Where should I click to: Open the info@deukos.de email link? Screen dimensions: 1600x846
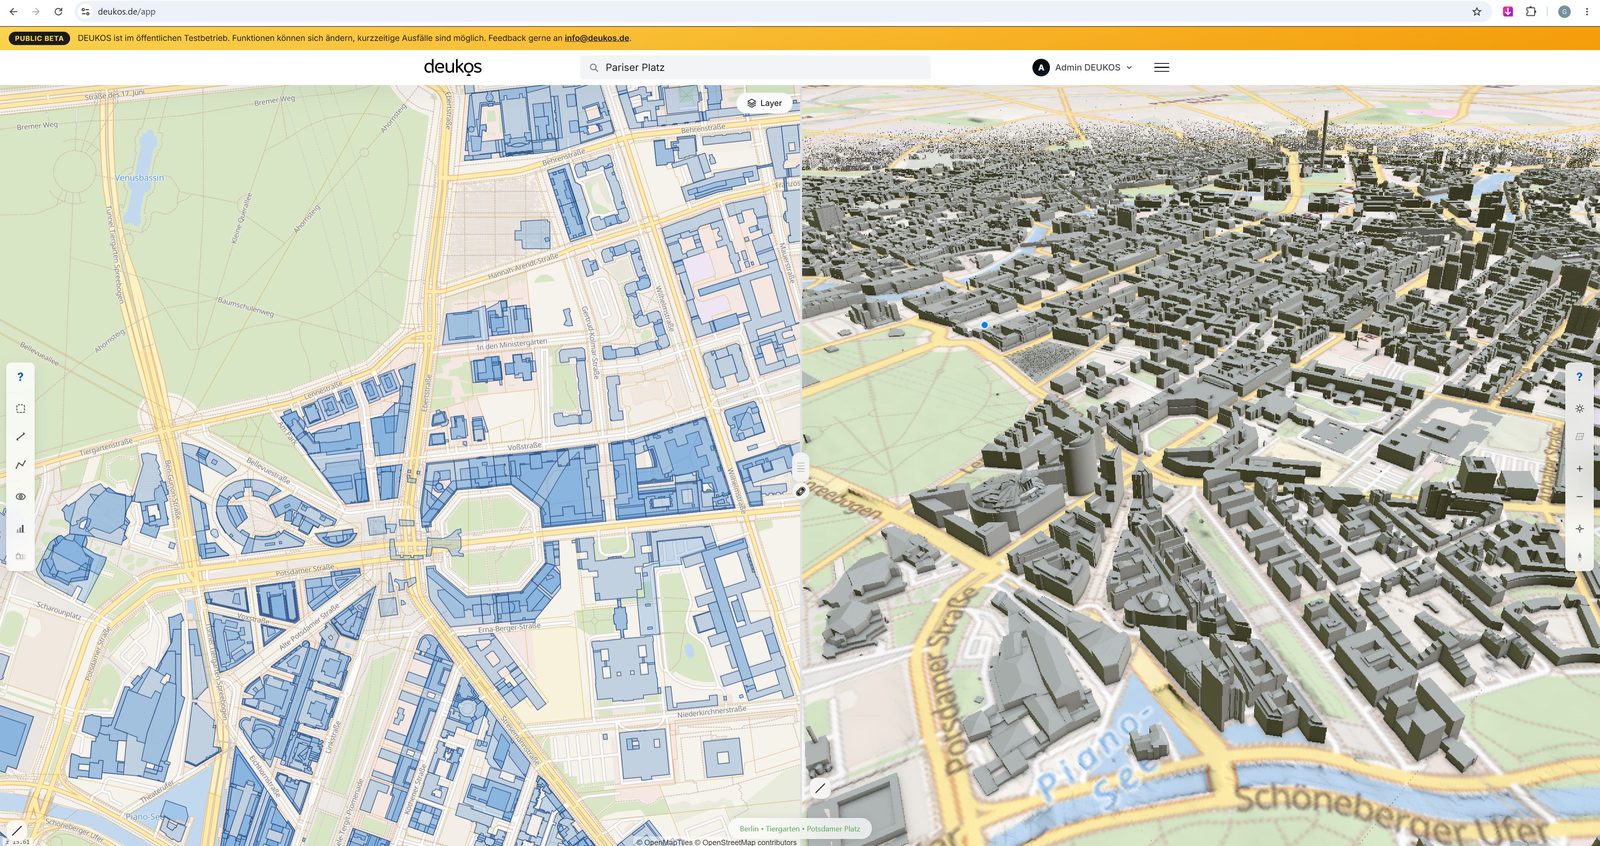coord(597,38)
